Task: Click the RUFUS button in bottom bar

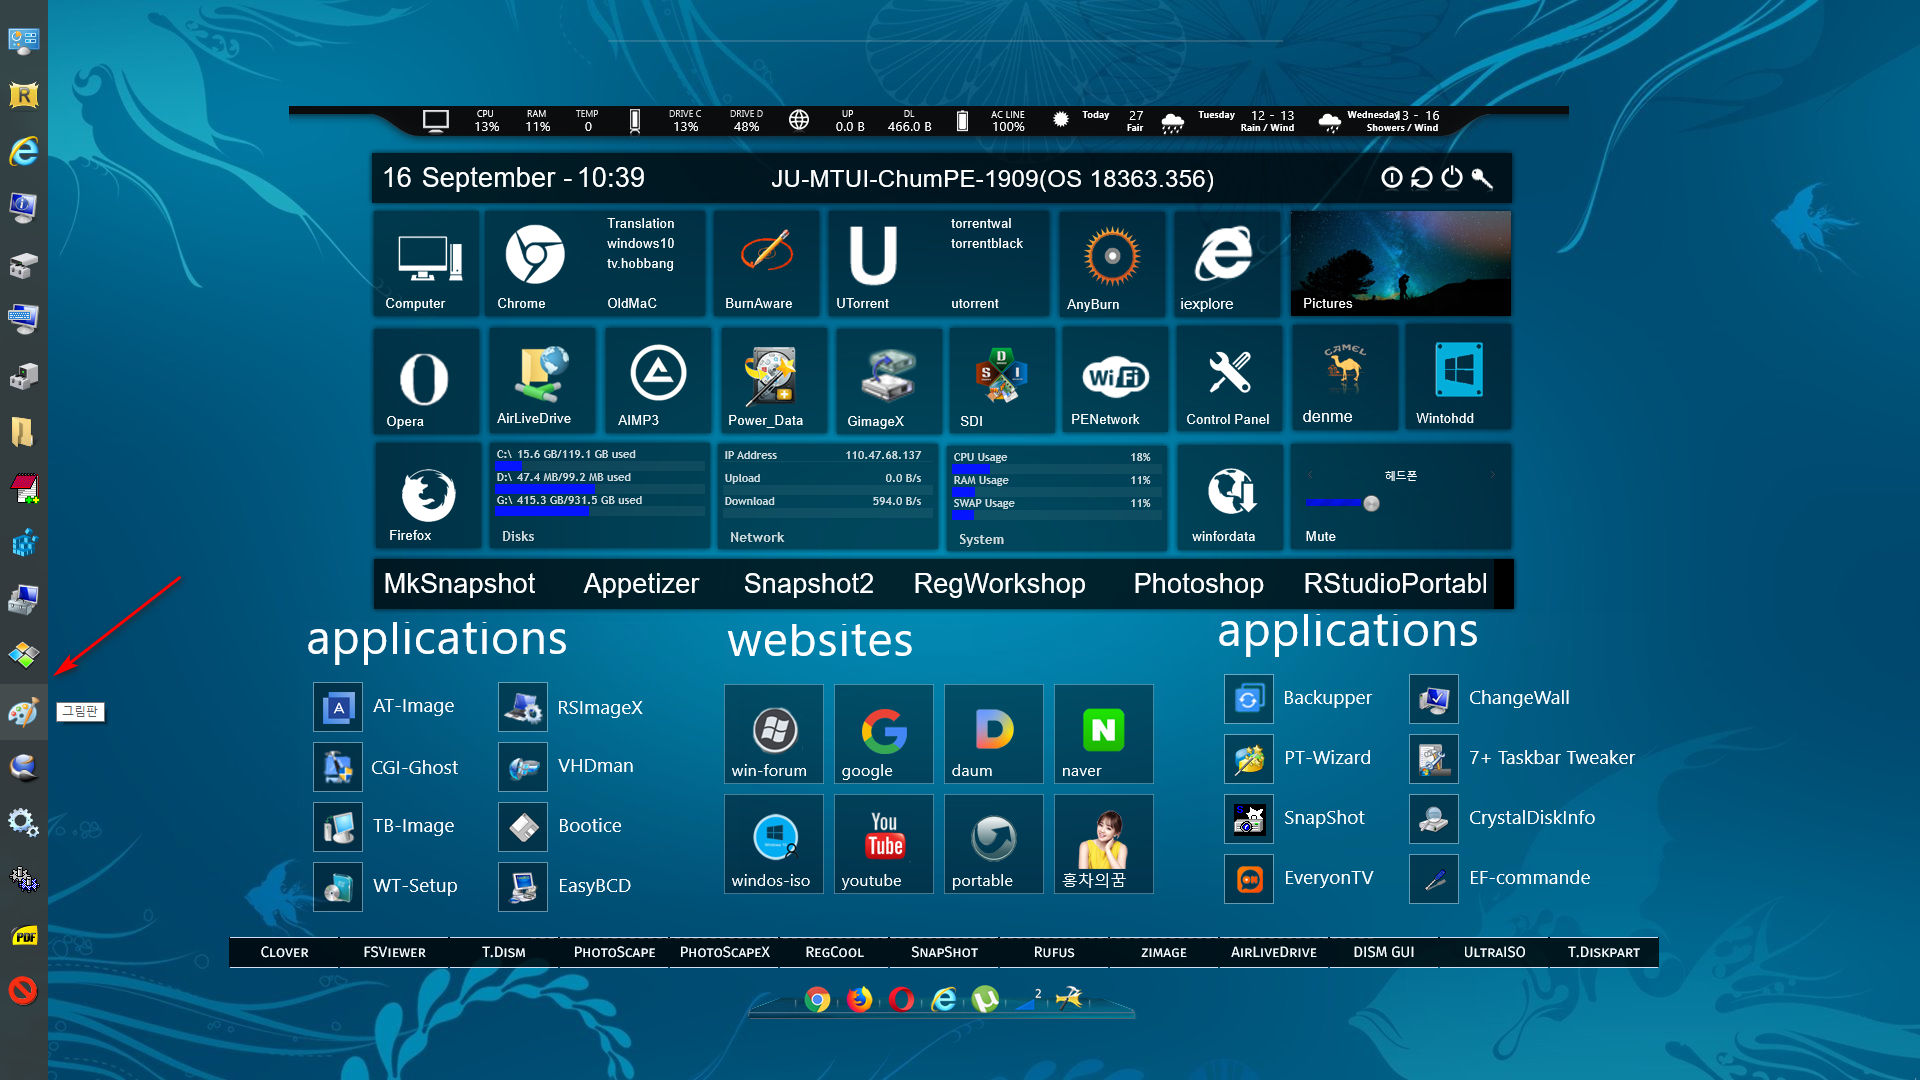Action: tap(1054, 952)
